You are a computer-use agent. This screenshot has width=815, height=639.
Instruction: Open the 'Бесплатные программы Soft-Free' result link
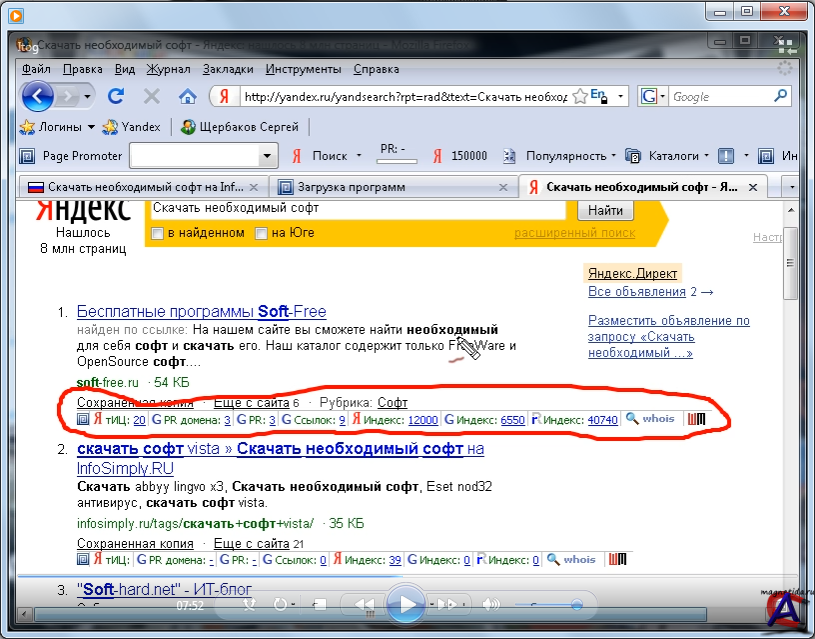pos(201,311)
